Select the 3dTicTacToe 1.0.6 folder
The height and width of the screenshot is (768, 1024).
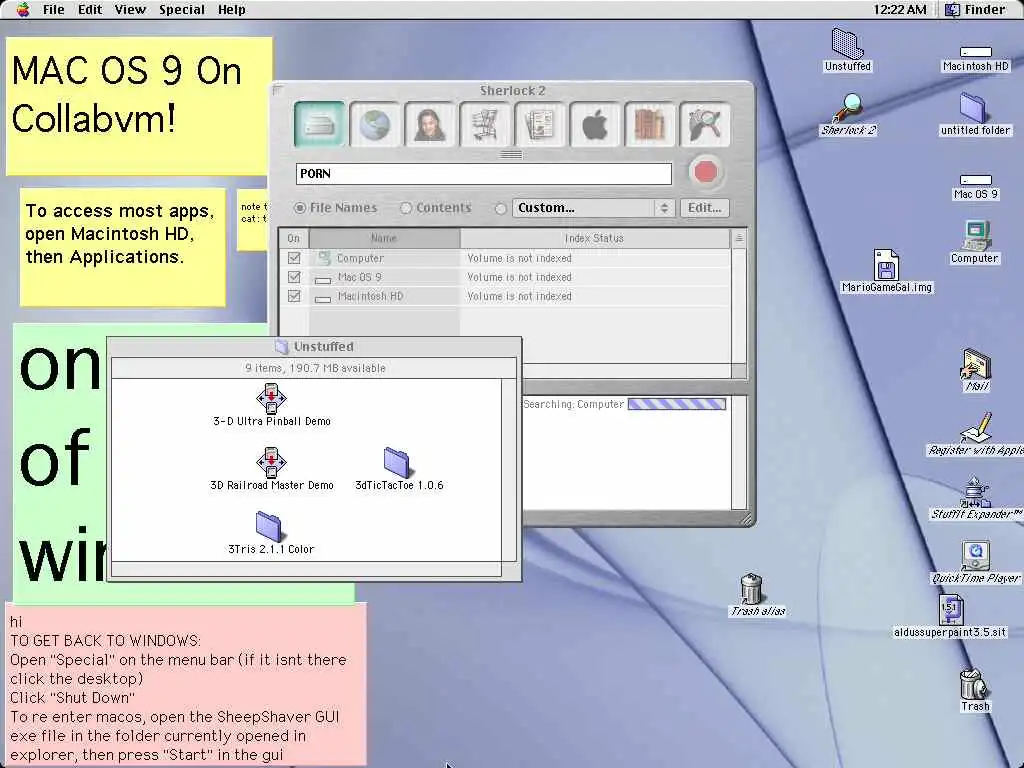point(397,462)
